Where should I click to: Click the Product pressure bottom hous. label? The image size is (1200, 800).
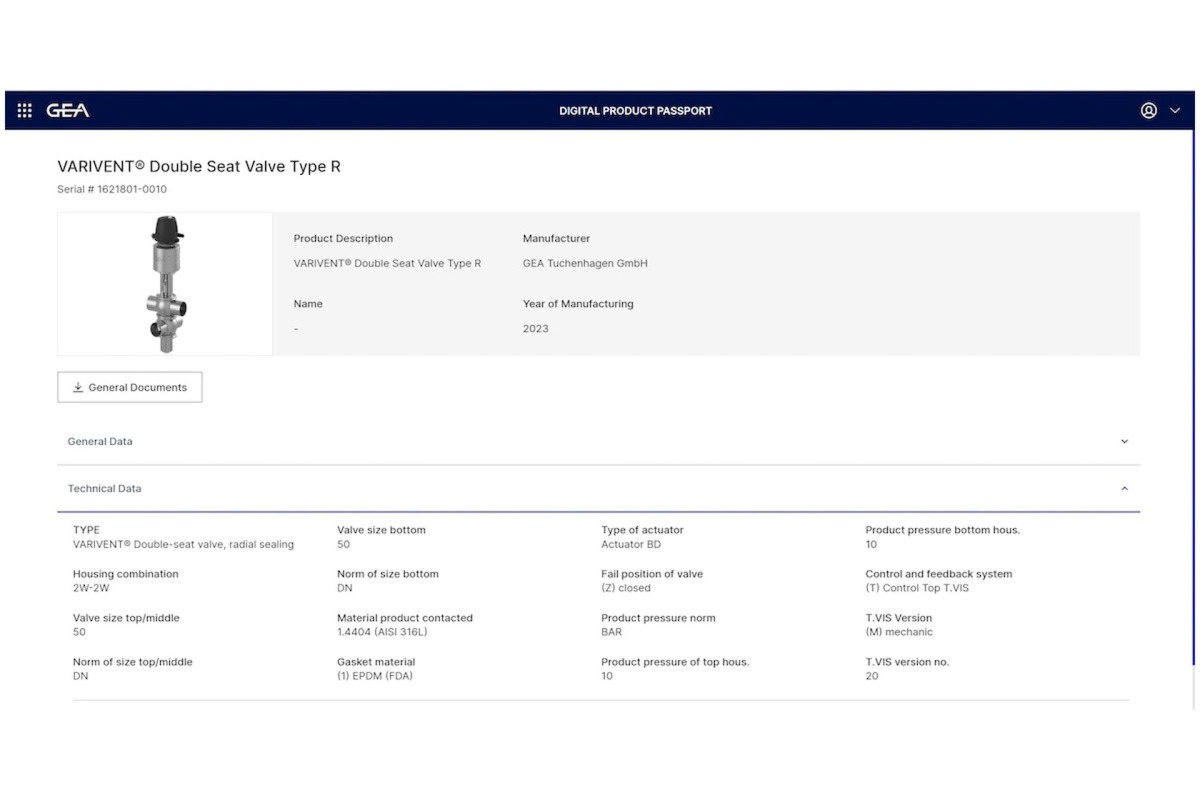(x=943, y=530)
